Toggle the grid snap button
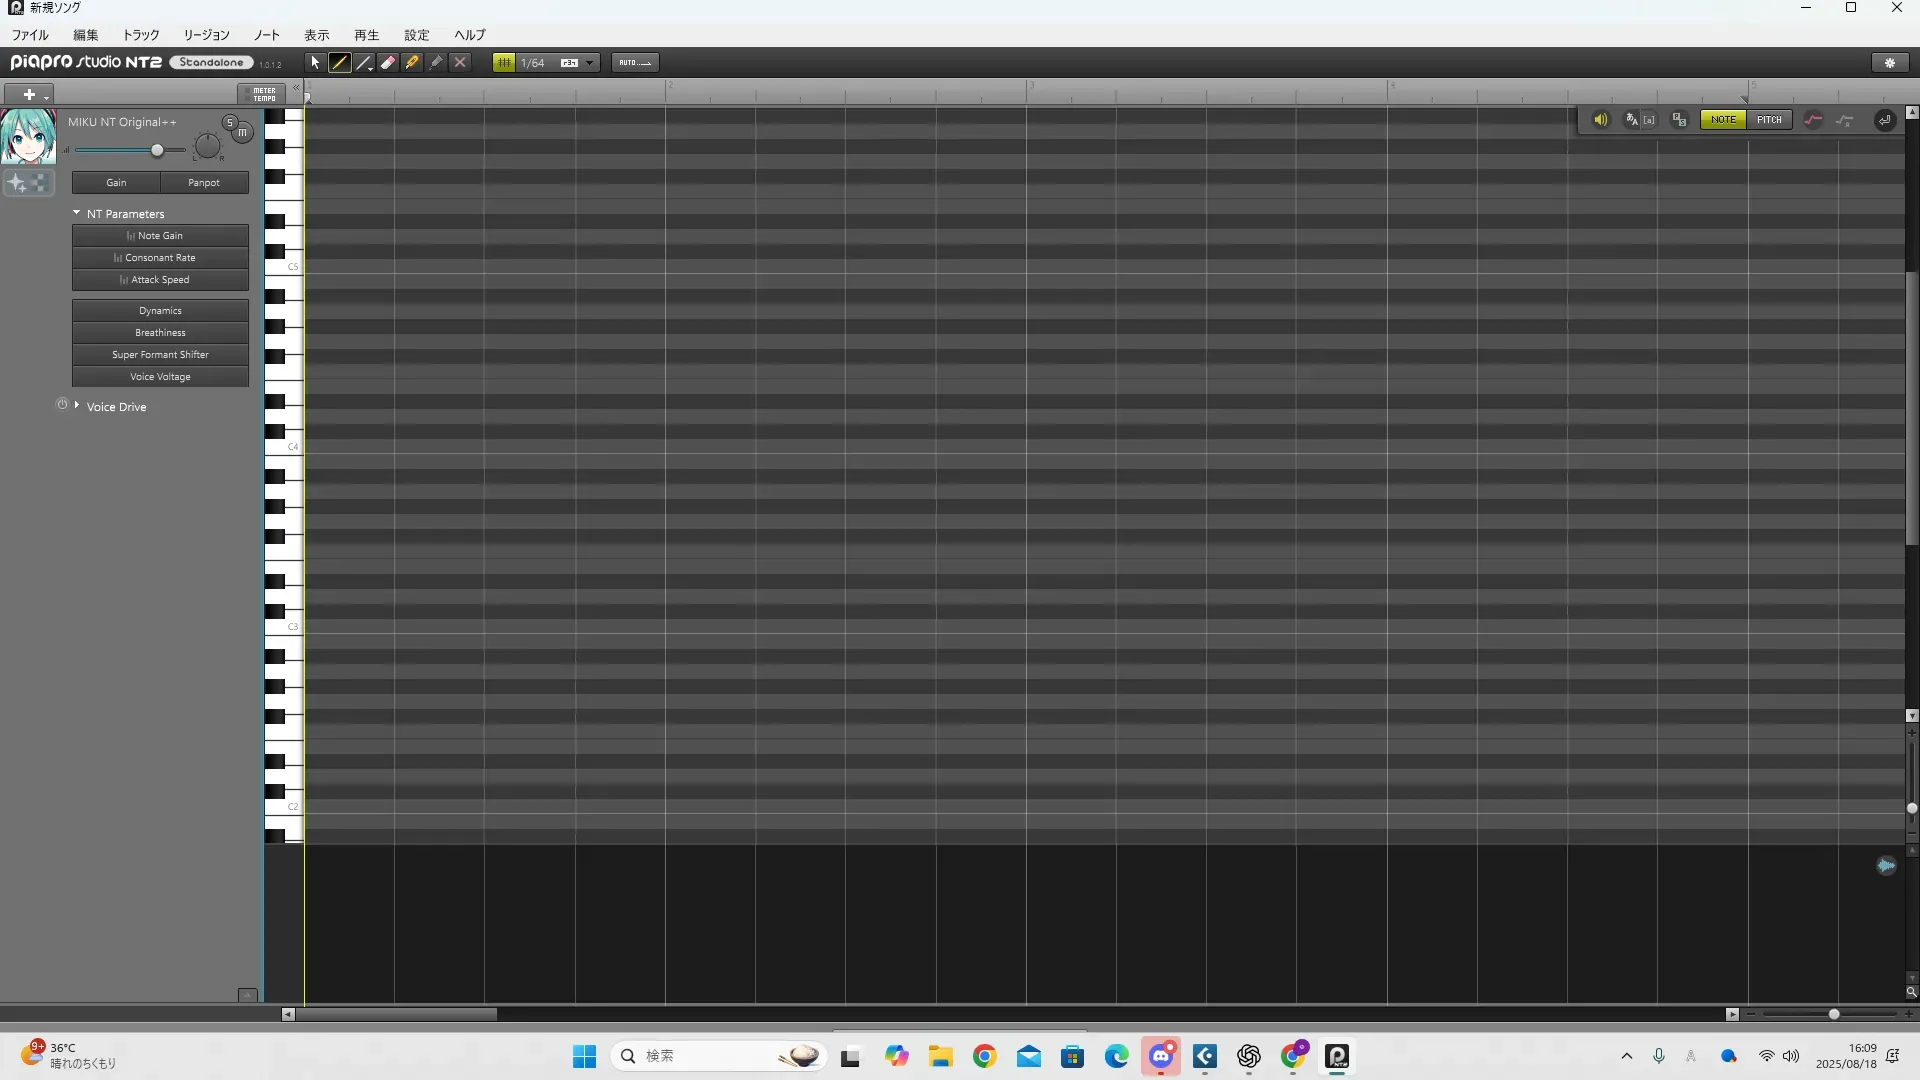This screenshot has height=1080, width=1920. pos(504,63)
